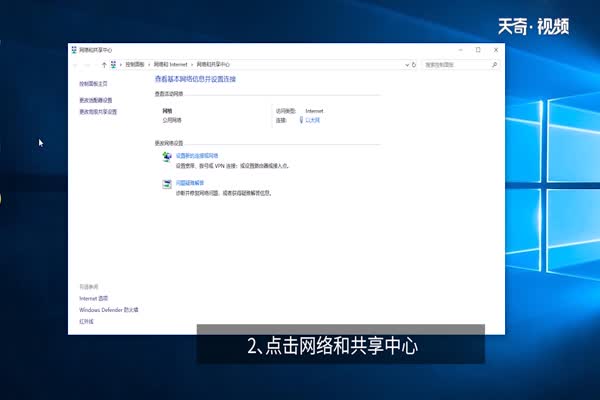The height and width of the screenshot is (400, 600).
Task: Click the back arrow in the address bar
Action: pyautogui.click(x=75, y=65)
